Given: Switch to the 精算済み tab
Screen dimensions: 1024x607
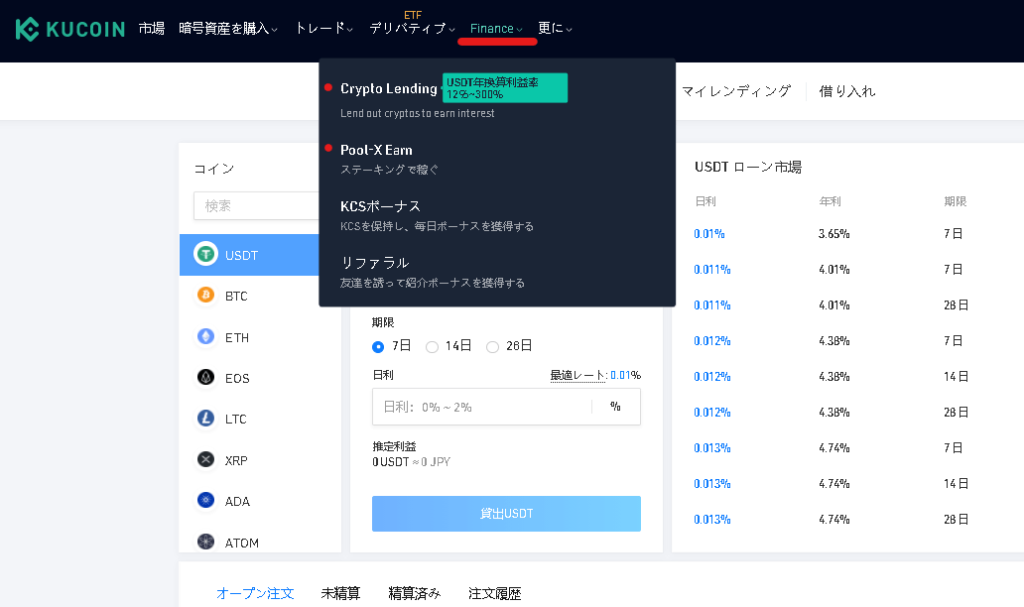Looking at the screenshot, I should click(415, 593).
